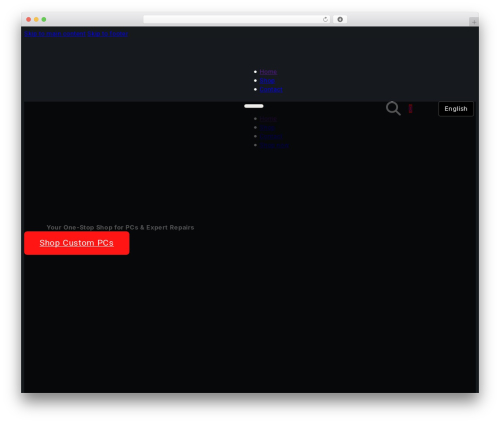Click the search magnifier icon
This screenshot has width=500, height=423.
(393, 108)
